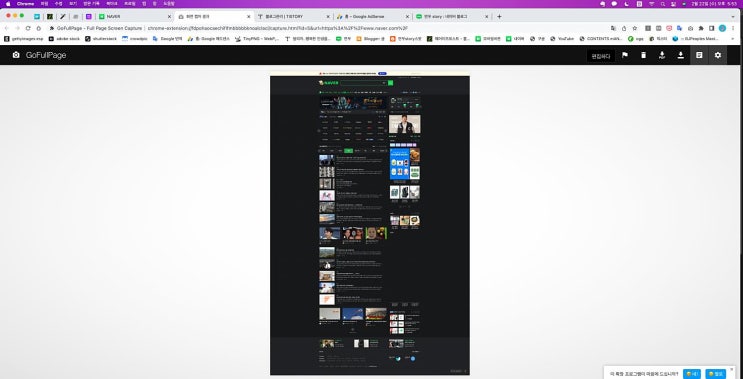Open the adobe stock bookmark
The height and width of the screenshot is (379, 743).
point(64,39)
